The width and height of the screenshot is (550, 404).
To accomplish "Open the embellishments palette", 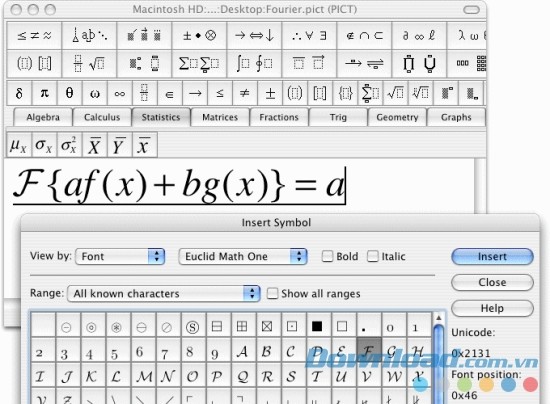I will coord(144,35).
